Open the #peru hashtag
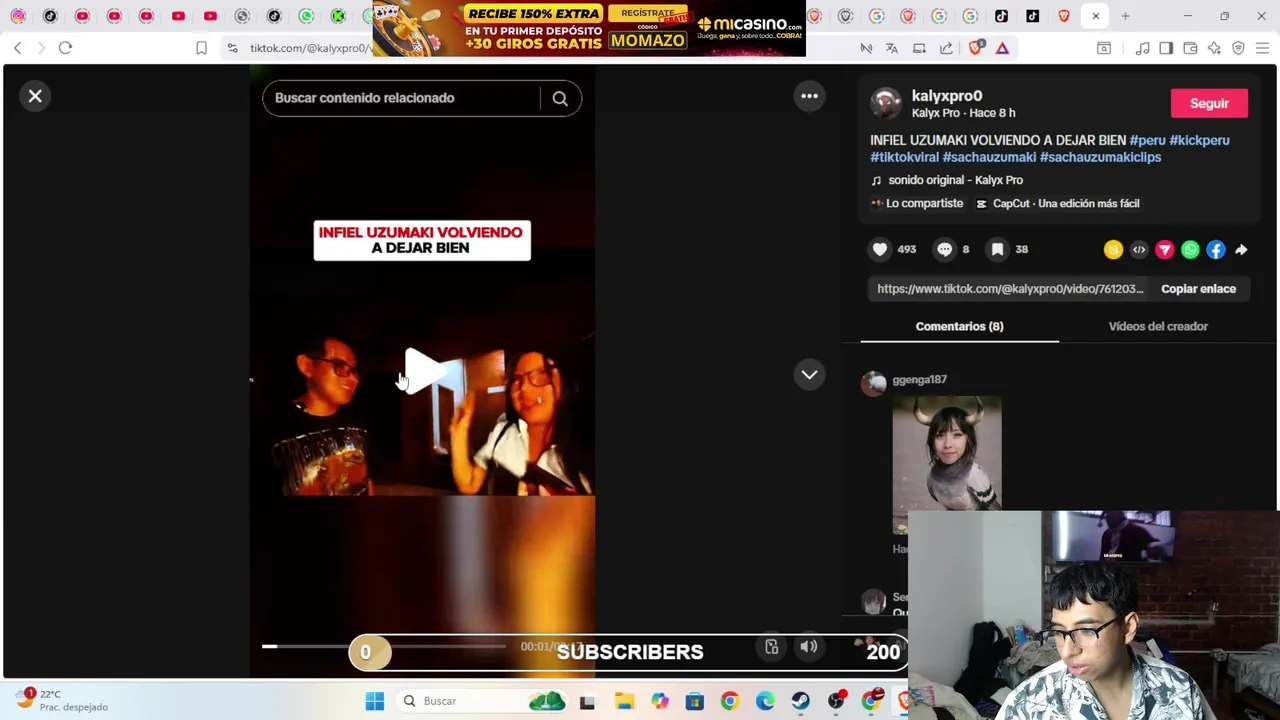 point(1147,140)
